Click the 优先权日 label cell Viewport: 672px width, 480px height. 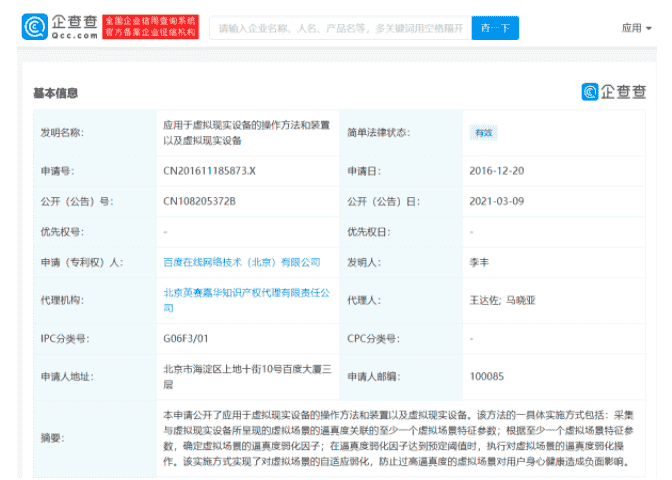pos(401,232)
